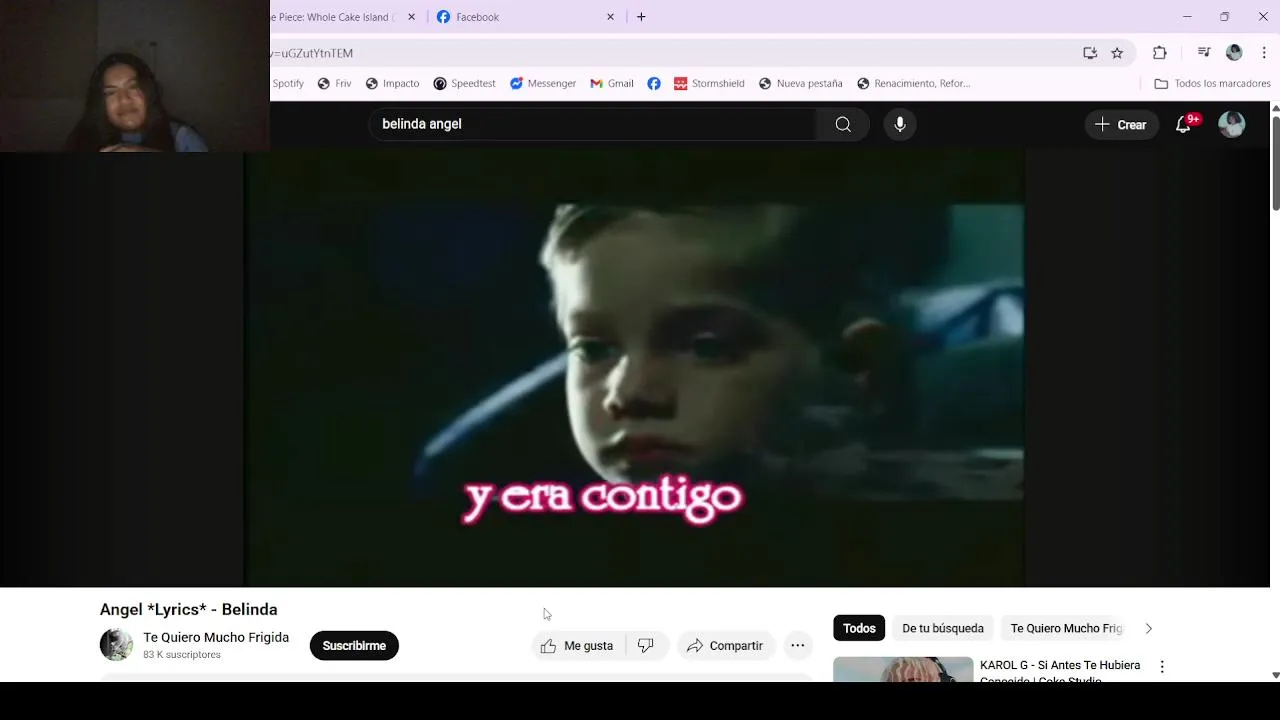Open the Nueva pestaña bookmark
The width and height of the screenshot is (1280, 720).
click(800, 83)
